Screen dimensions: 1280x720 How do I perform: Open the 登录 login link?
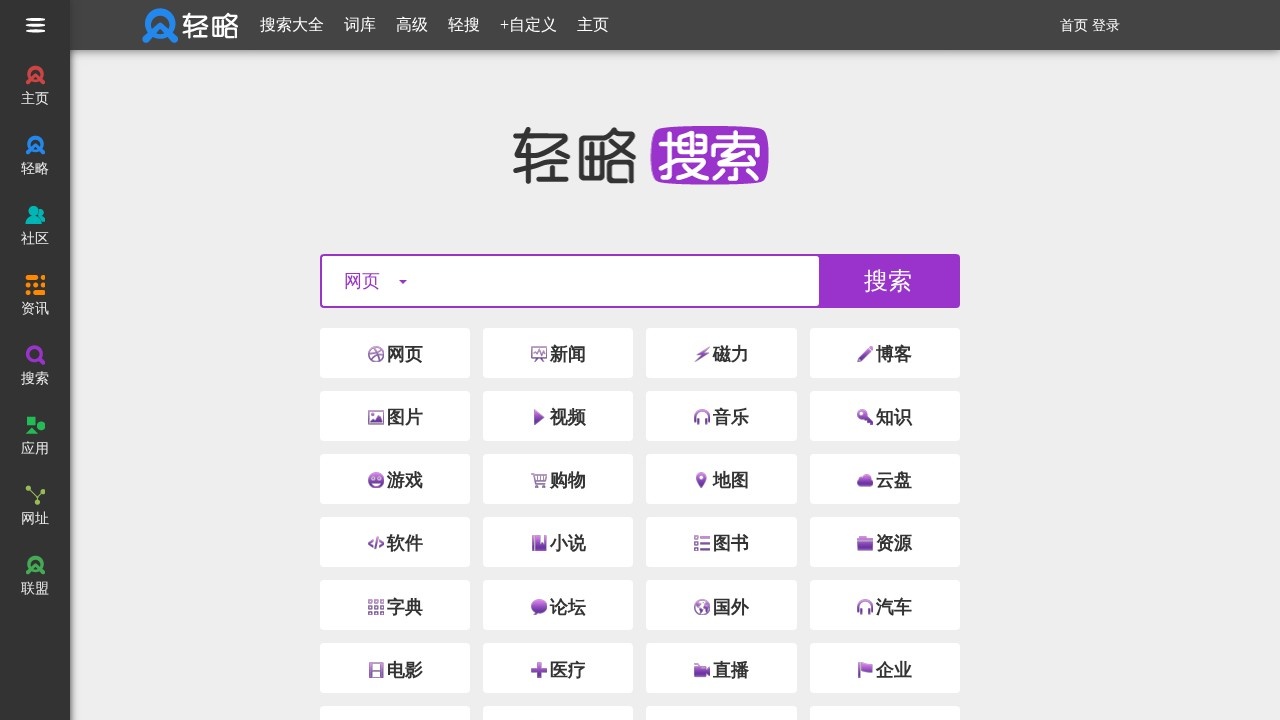pos(1106,25)
